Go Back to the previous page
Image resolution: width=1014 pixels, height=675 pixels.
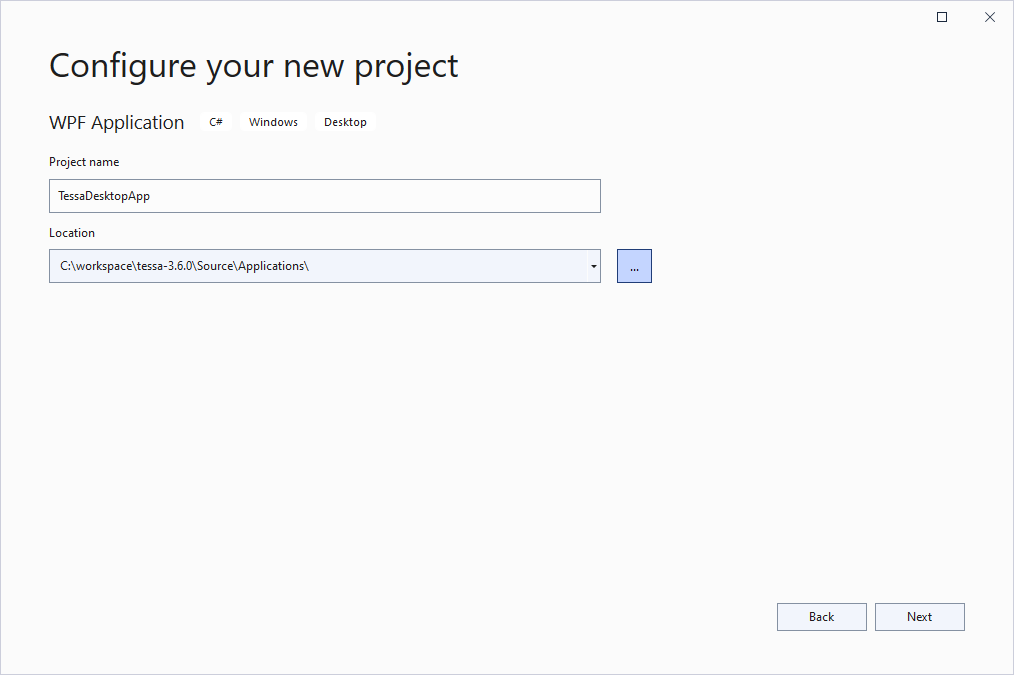tap(821, 617)
